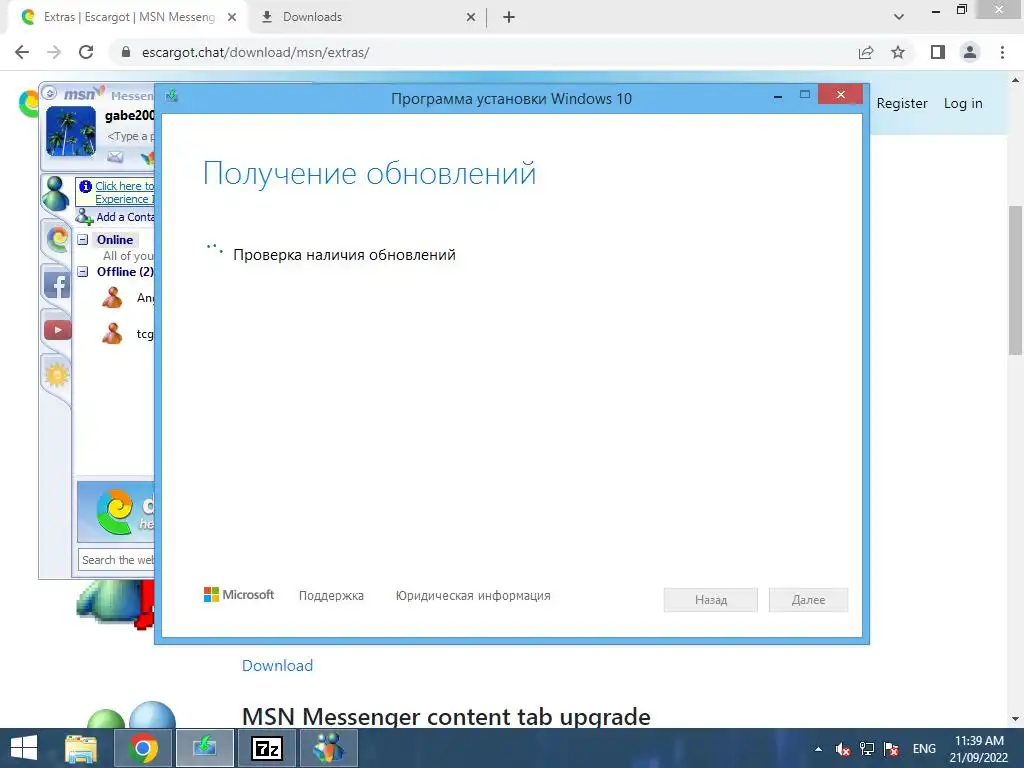Open the Windows Start button
This screenshot has height=768, width=1024.
[x=24, y=748]
